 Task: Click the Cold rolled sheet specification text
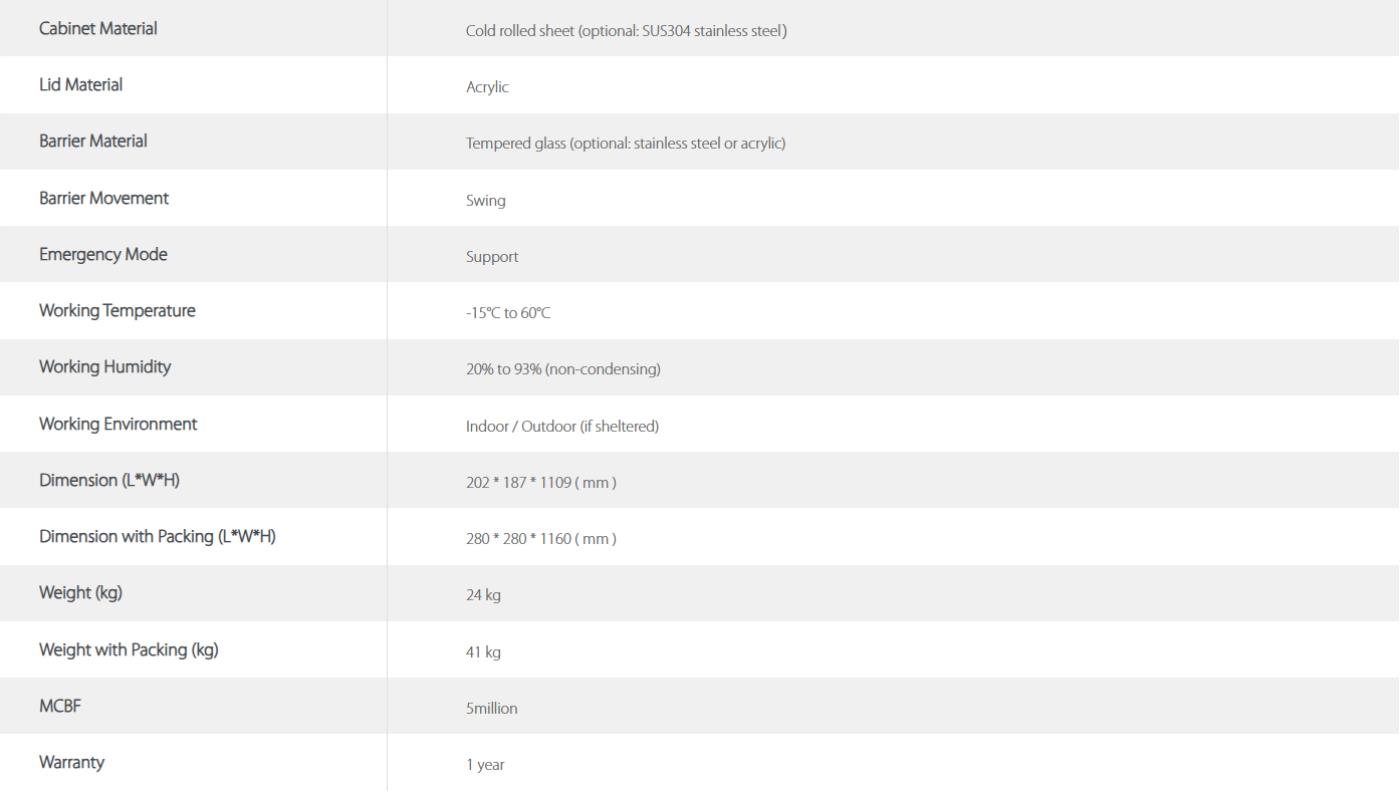pos(627,31)
